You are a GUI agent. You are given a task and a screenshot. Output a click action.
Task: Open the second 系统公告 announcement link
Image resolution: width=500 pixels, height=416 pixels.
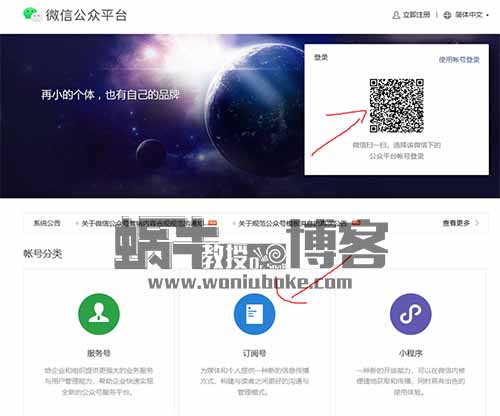tap(292, 223)
